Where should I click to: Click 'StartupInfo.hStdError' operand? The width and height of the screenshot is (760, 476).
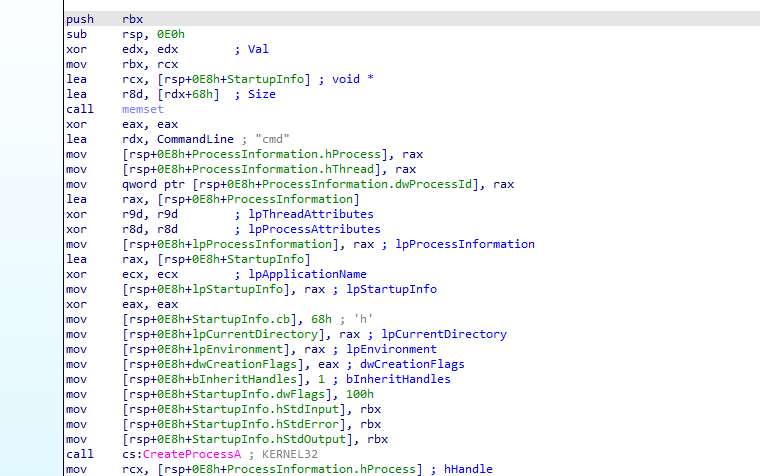265,424
